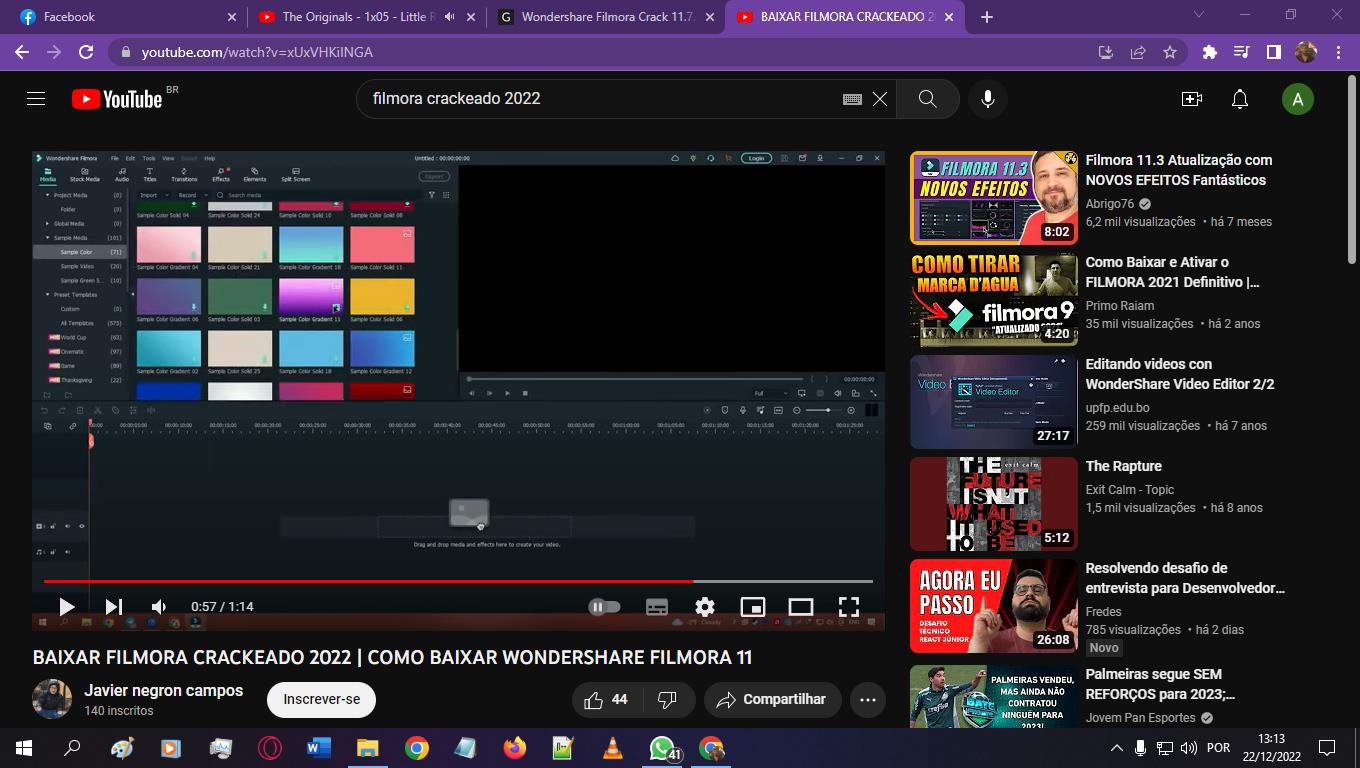
Task: Click the Inscrever-se subscribe button
Action: [321, 700]
